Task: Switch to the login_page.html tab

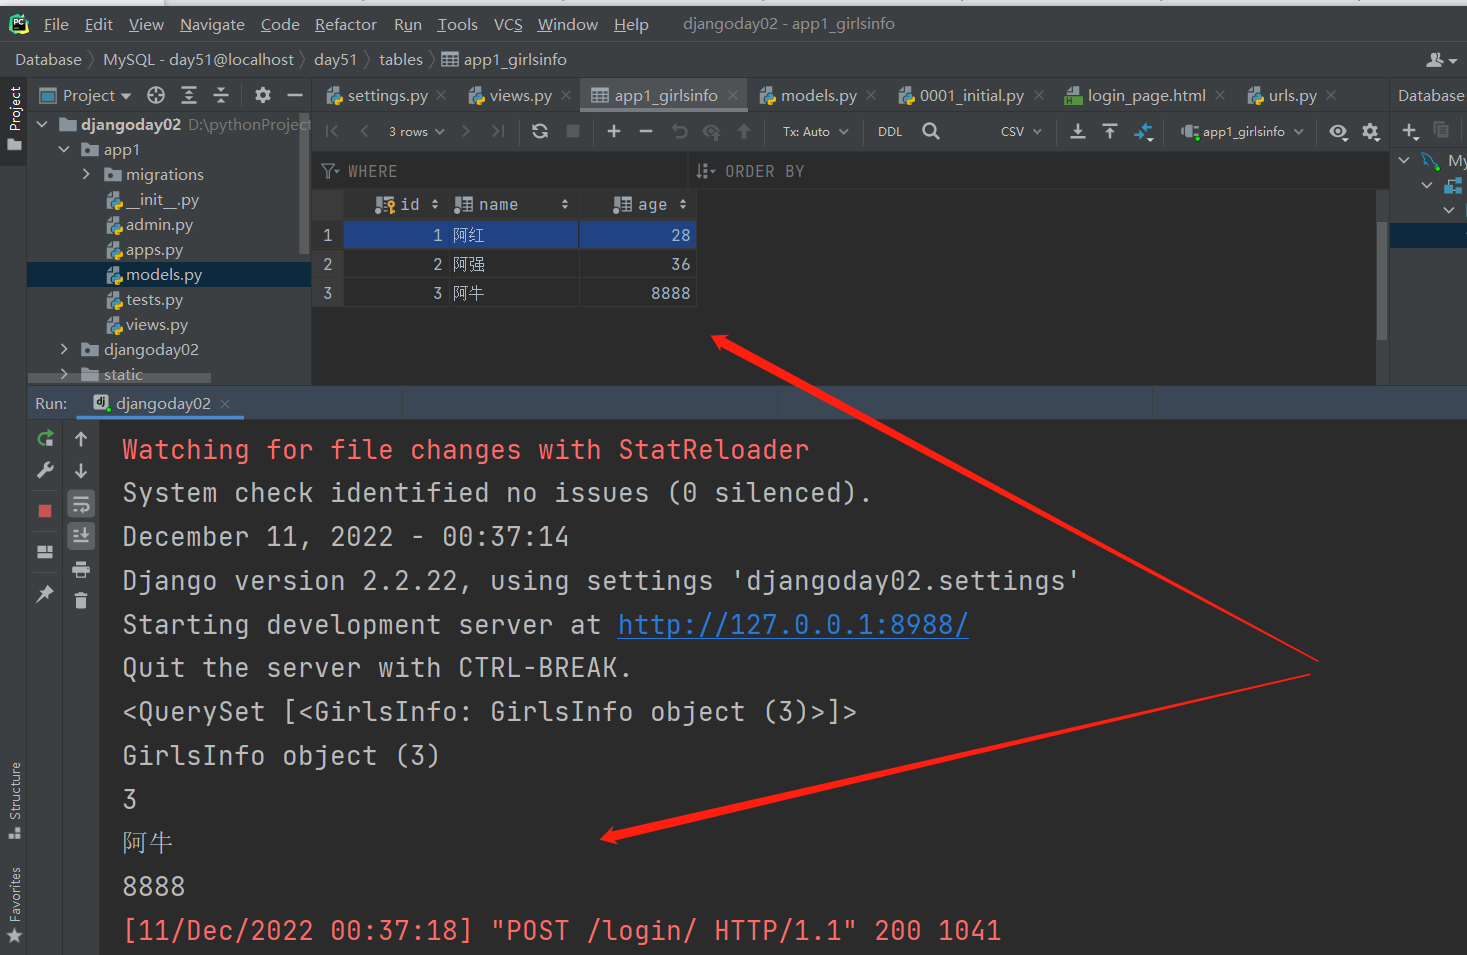Action: pos(1146,95)
